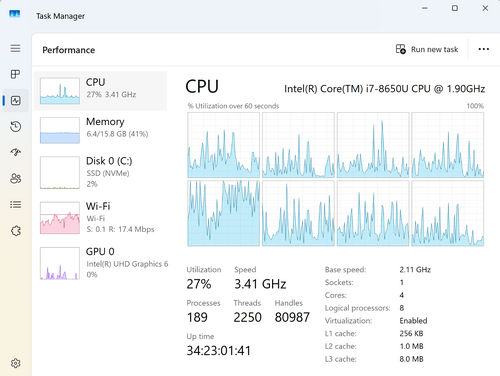
Task: Open the Services page puzzle icon
Action: click(x=15, y=231)
